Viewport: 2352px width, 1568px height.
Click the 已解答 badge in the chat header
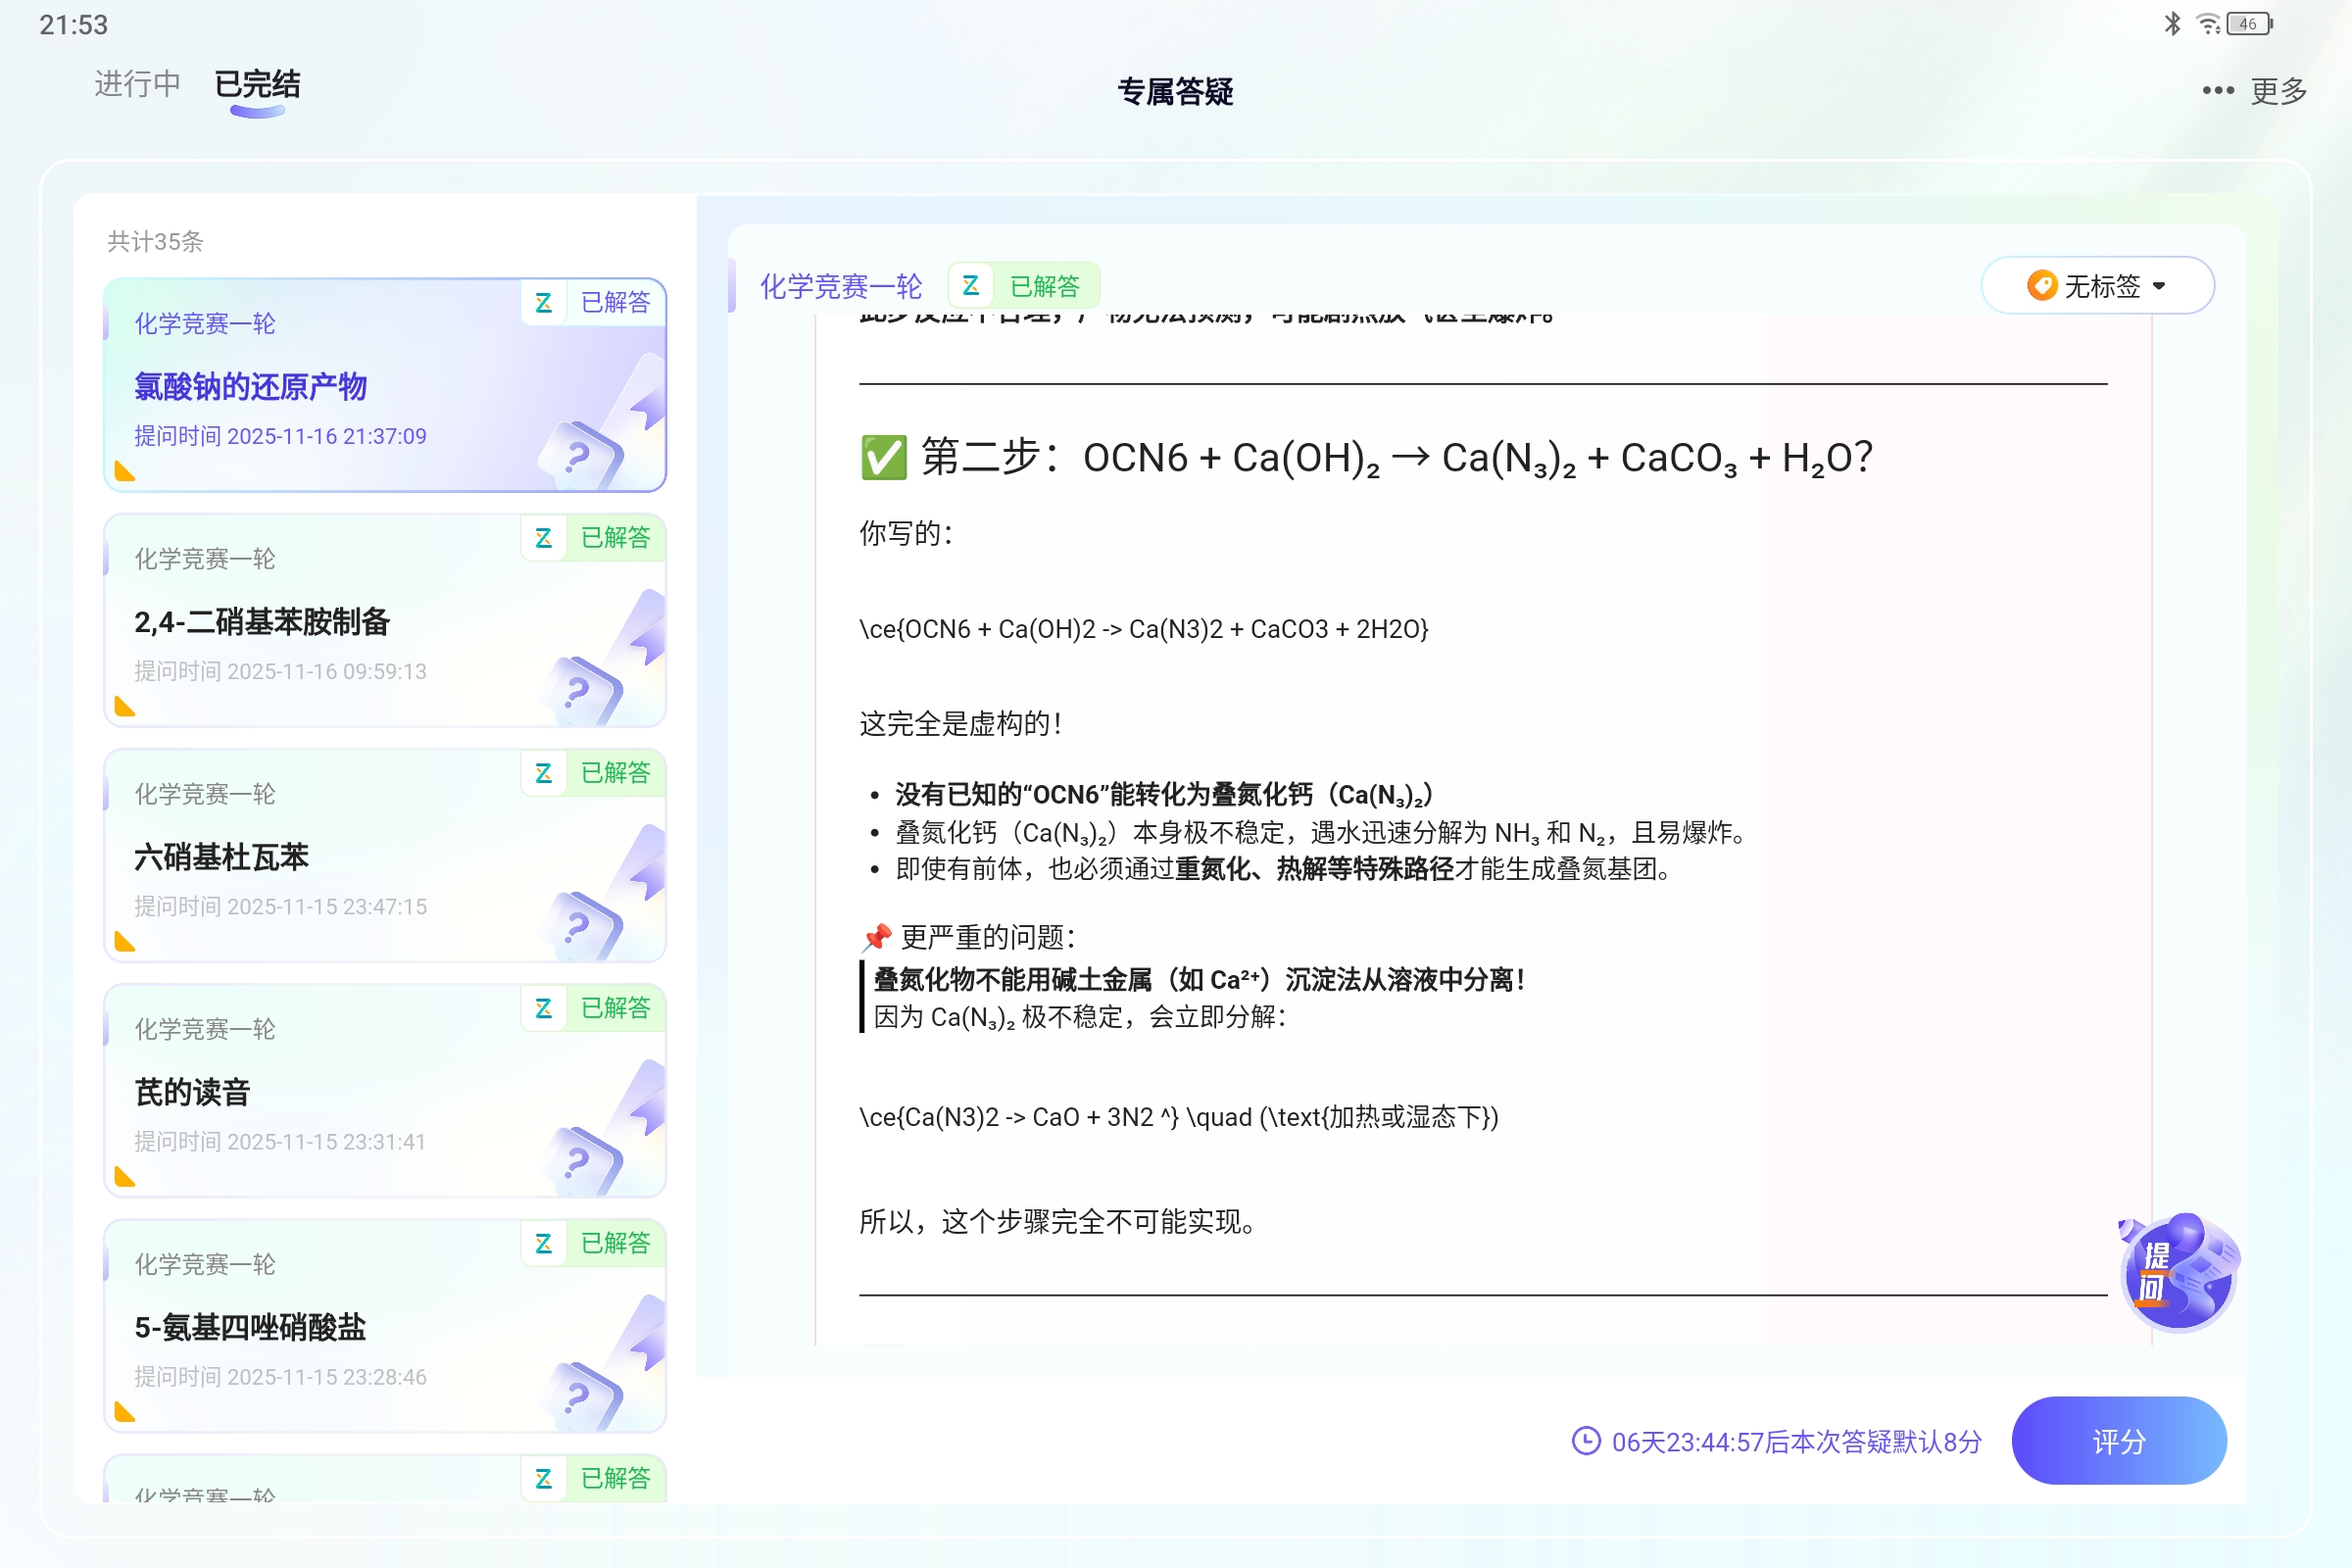(1051, 286)
